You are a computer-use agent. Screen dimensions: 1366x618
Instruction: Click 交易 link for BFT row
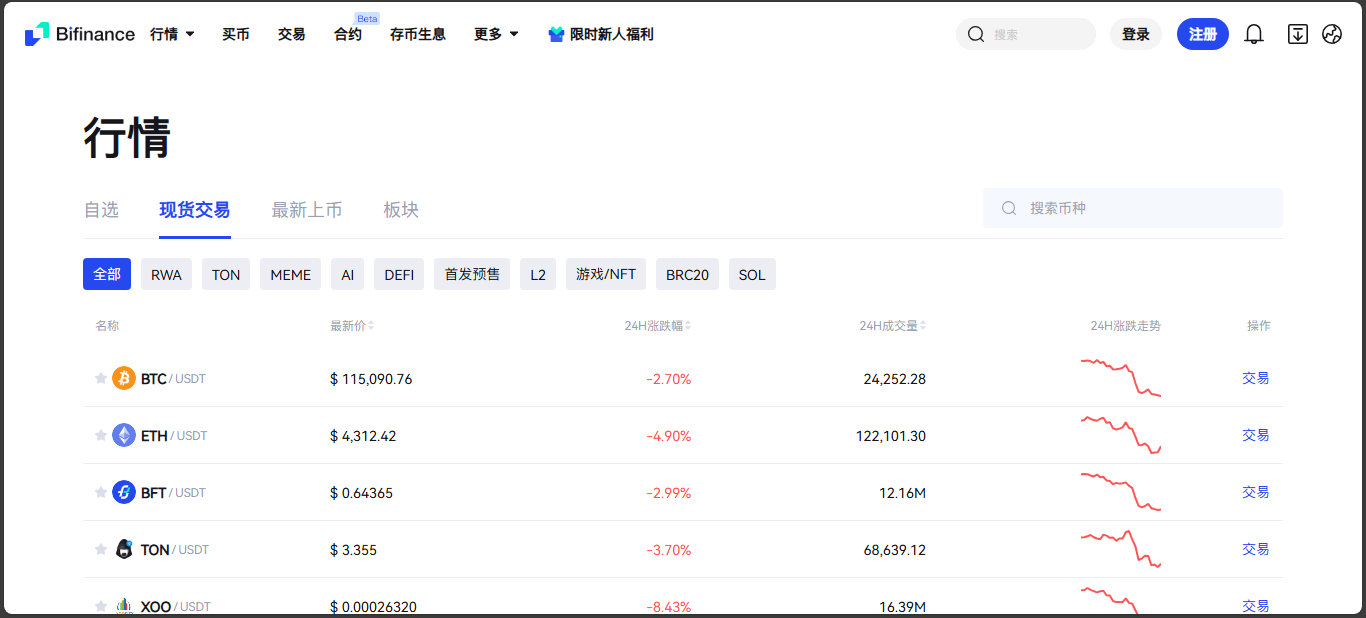1255,492
